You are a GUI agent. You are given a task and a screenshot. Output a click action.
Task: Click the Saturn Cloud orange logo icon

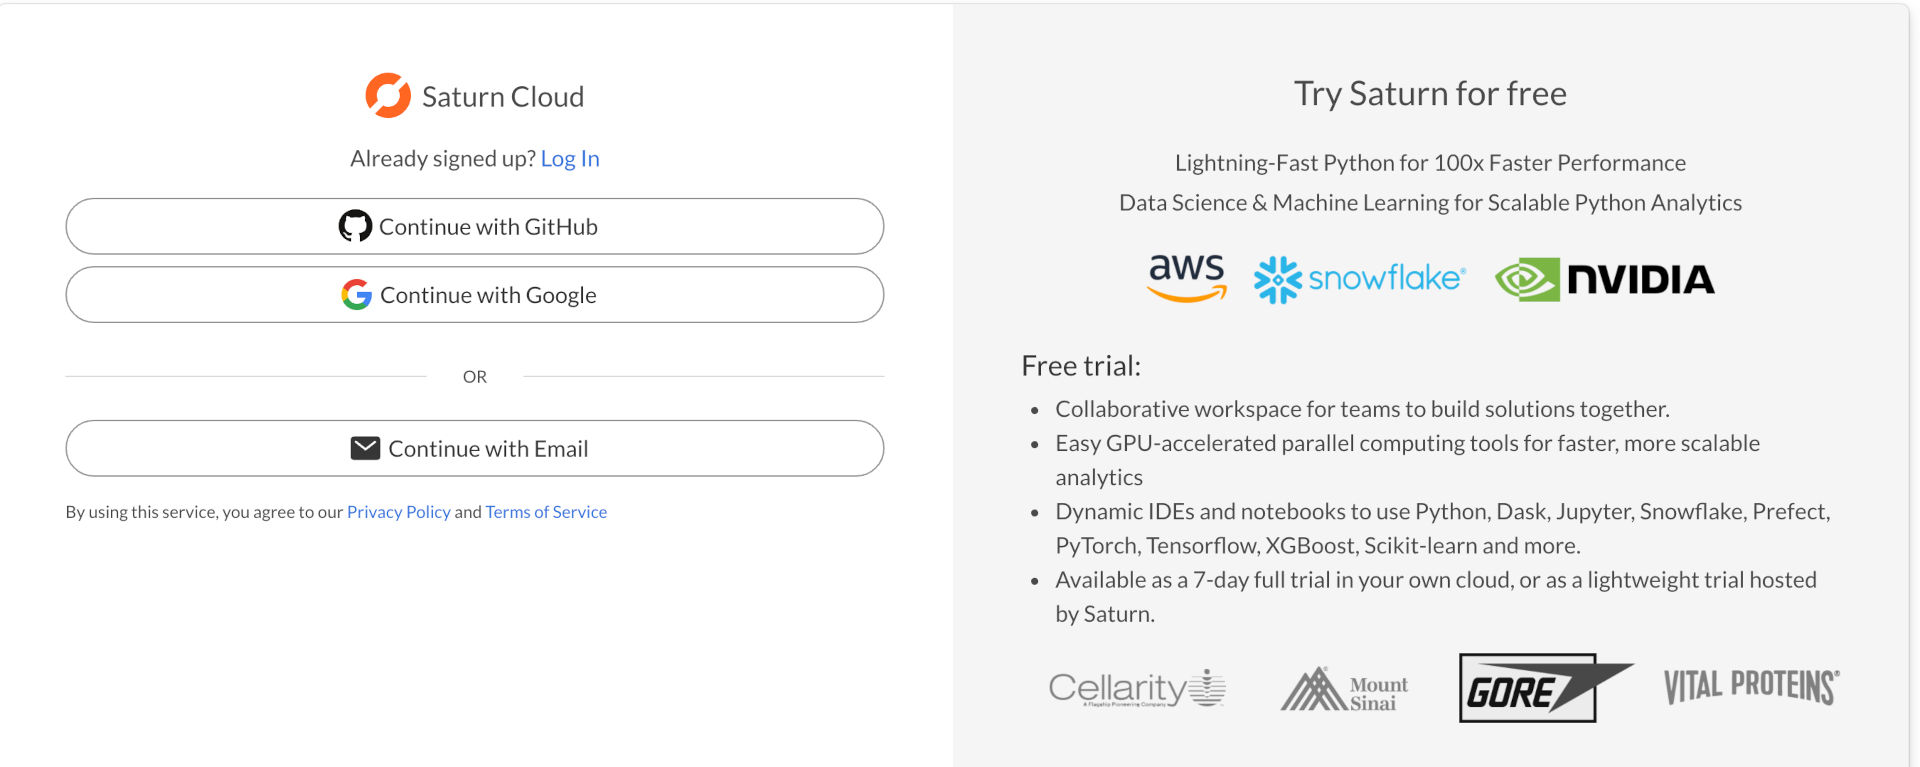pos(388,96)
